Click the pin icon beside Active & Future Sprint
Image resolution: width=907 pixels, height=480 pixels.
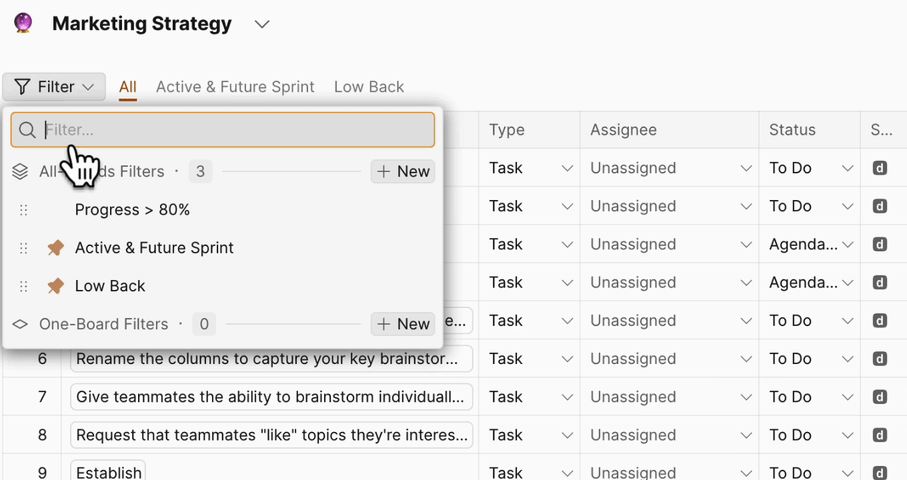coord(56,248)
